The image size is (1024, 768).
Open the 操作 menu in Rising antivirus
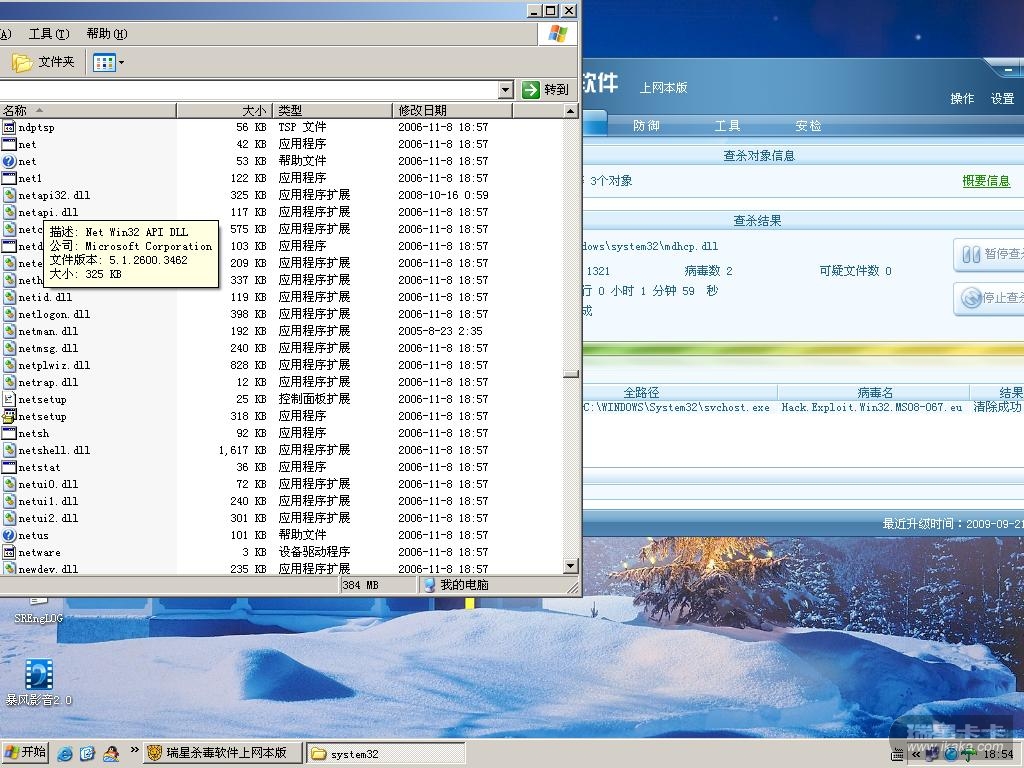(x=962, y=99)
